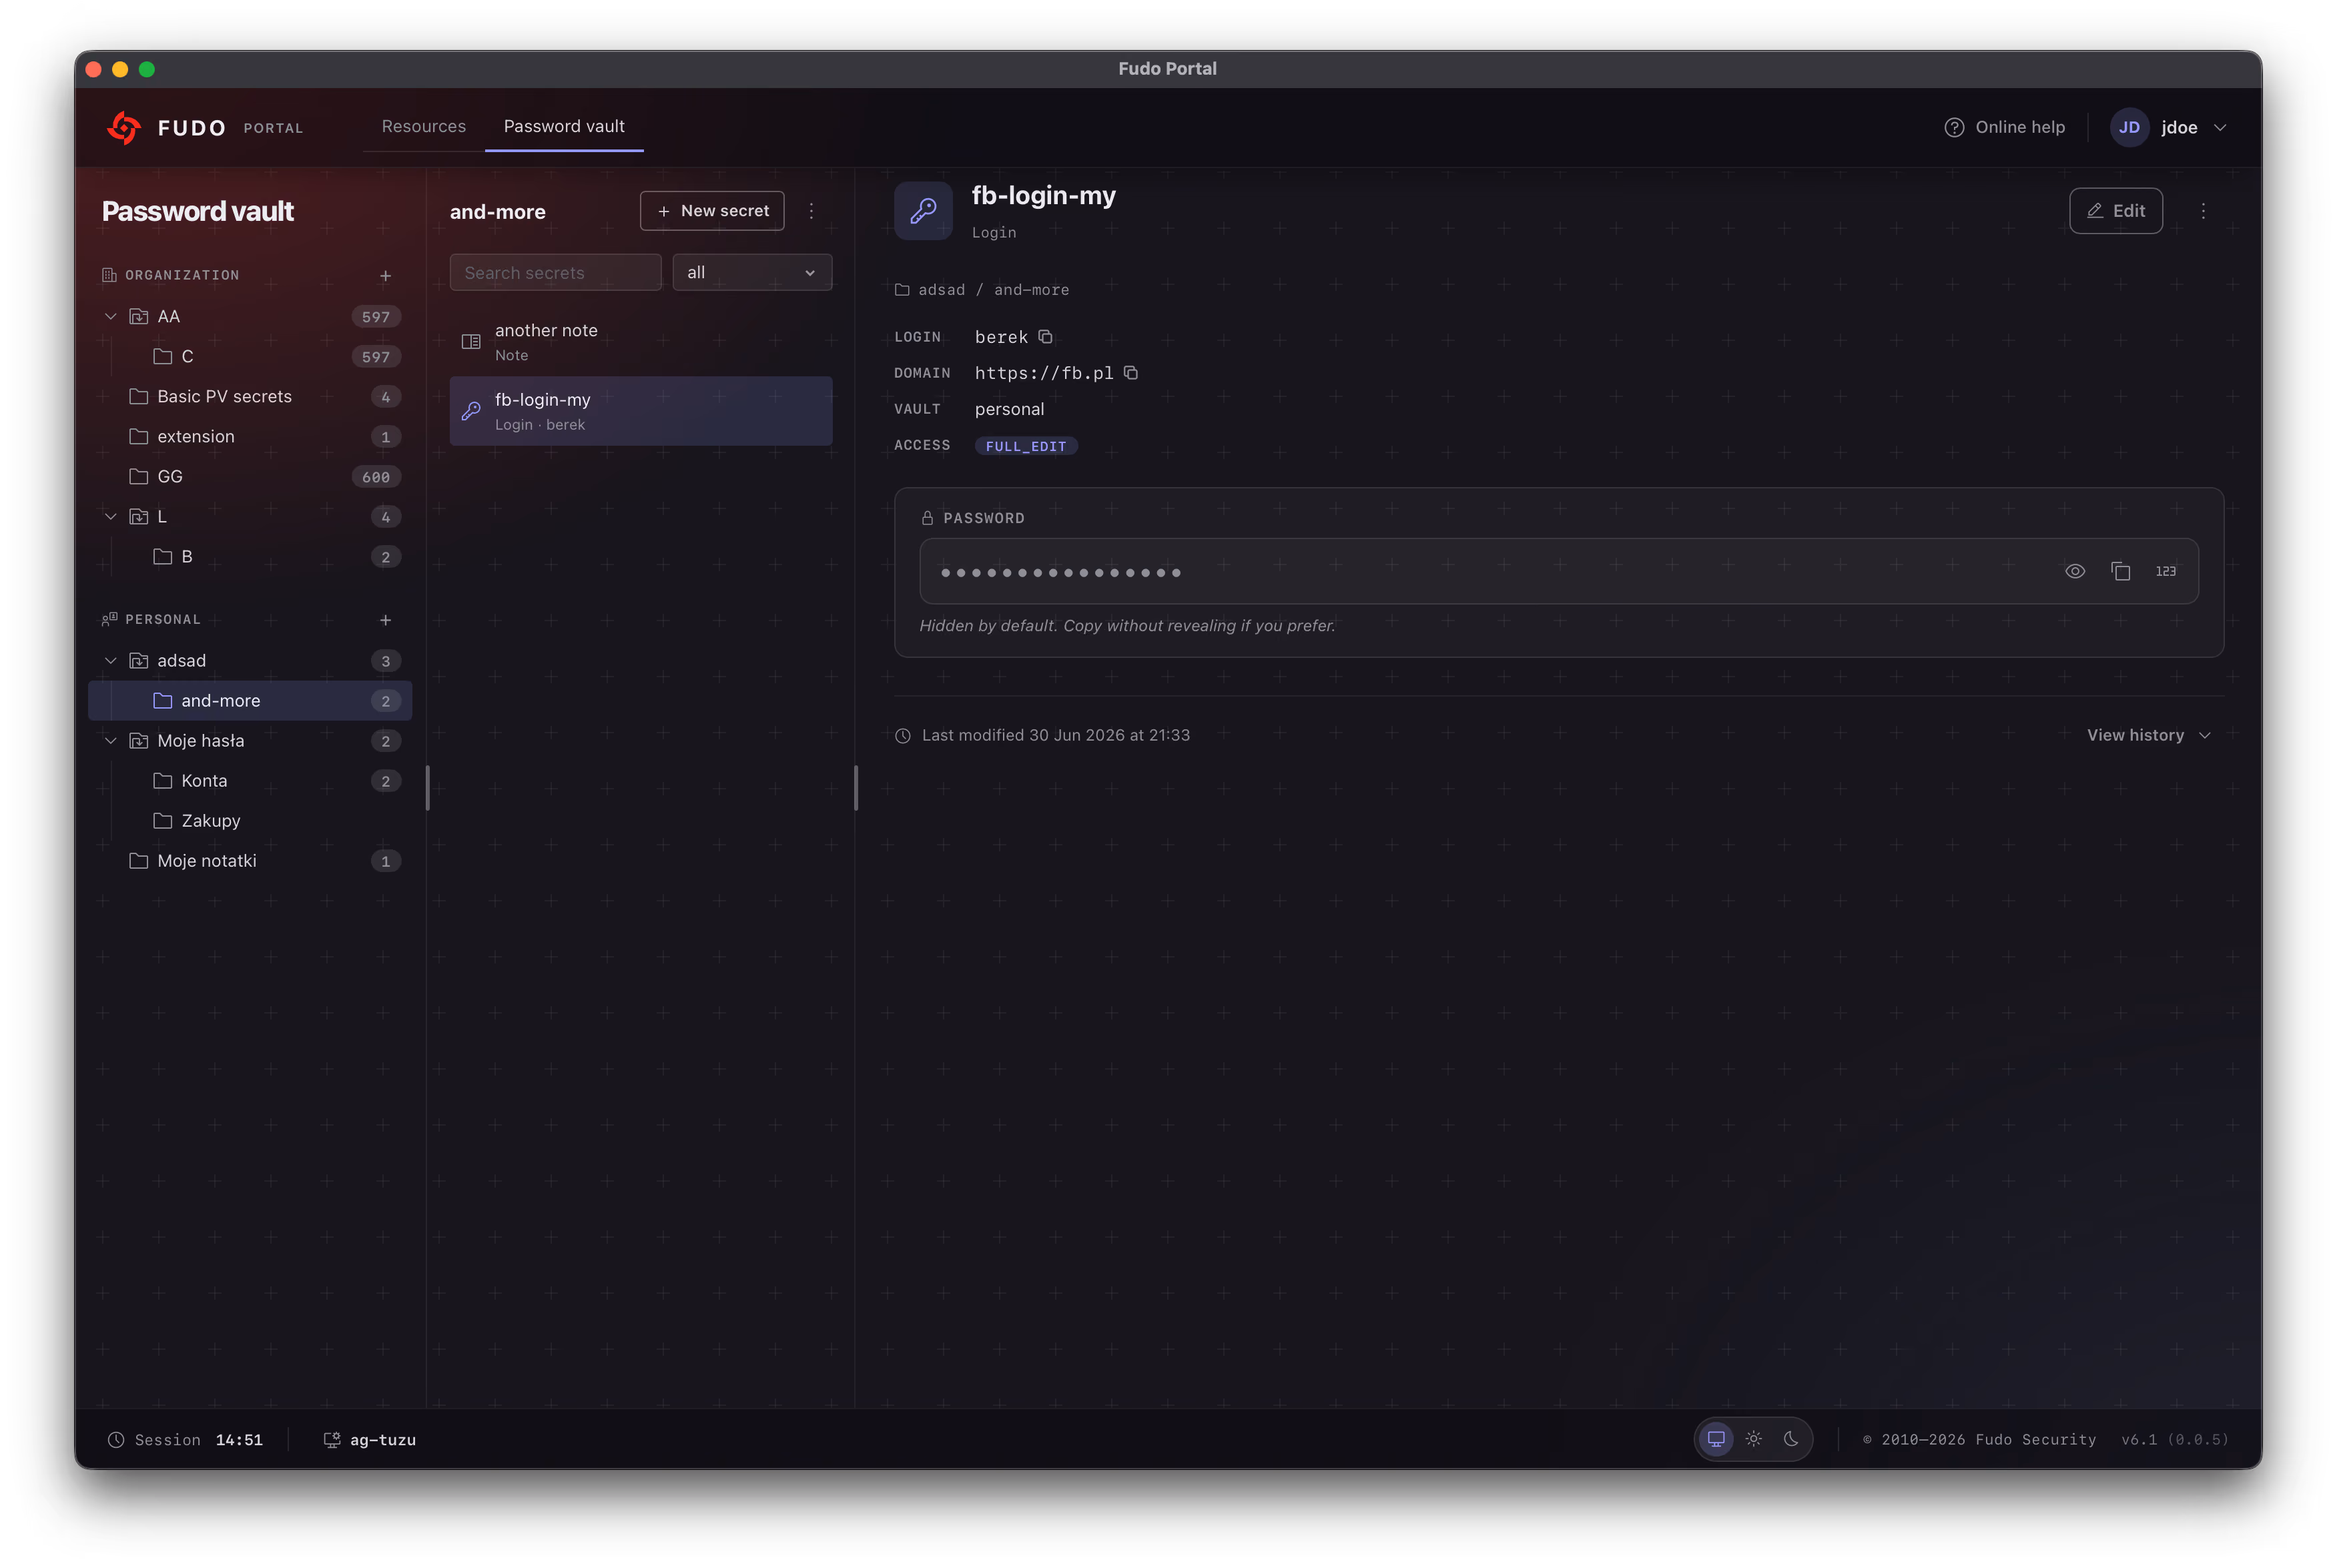The height and width of the screenshot is (1568, 2337).
Task: Click the ag-tuzu host icon
Action: [331, 1440]
